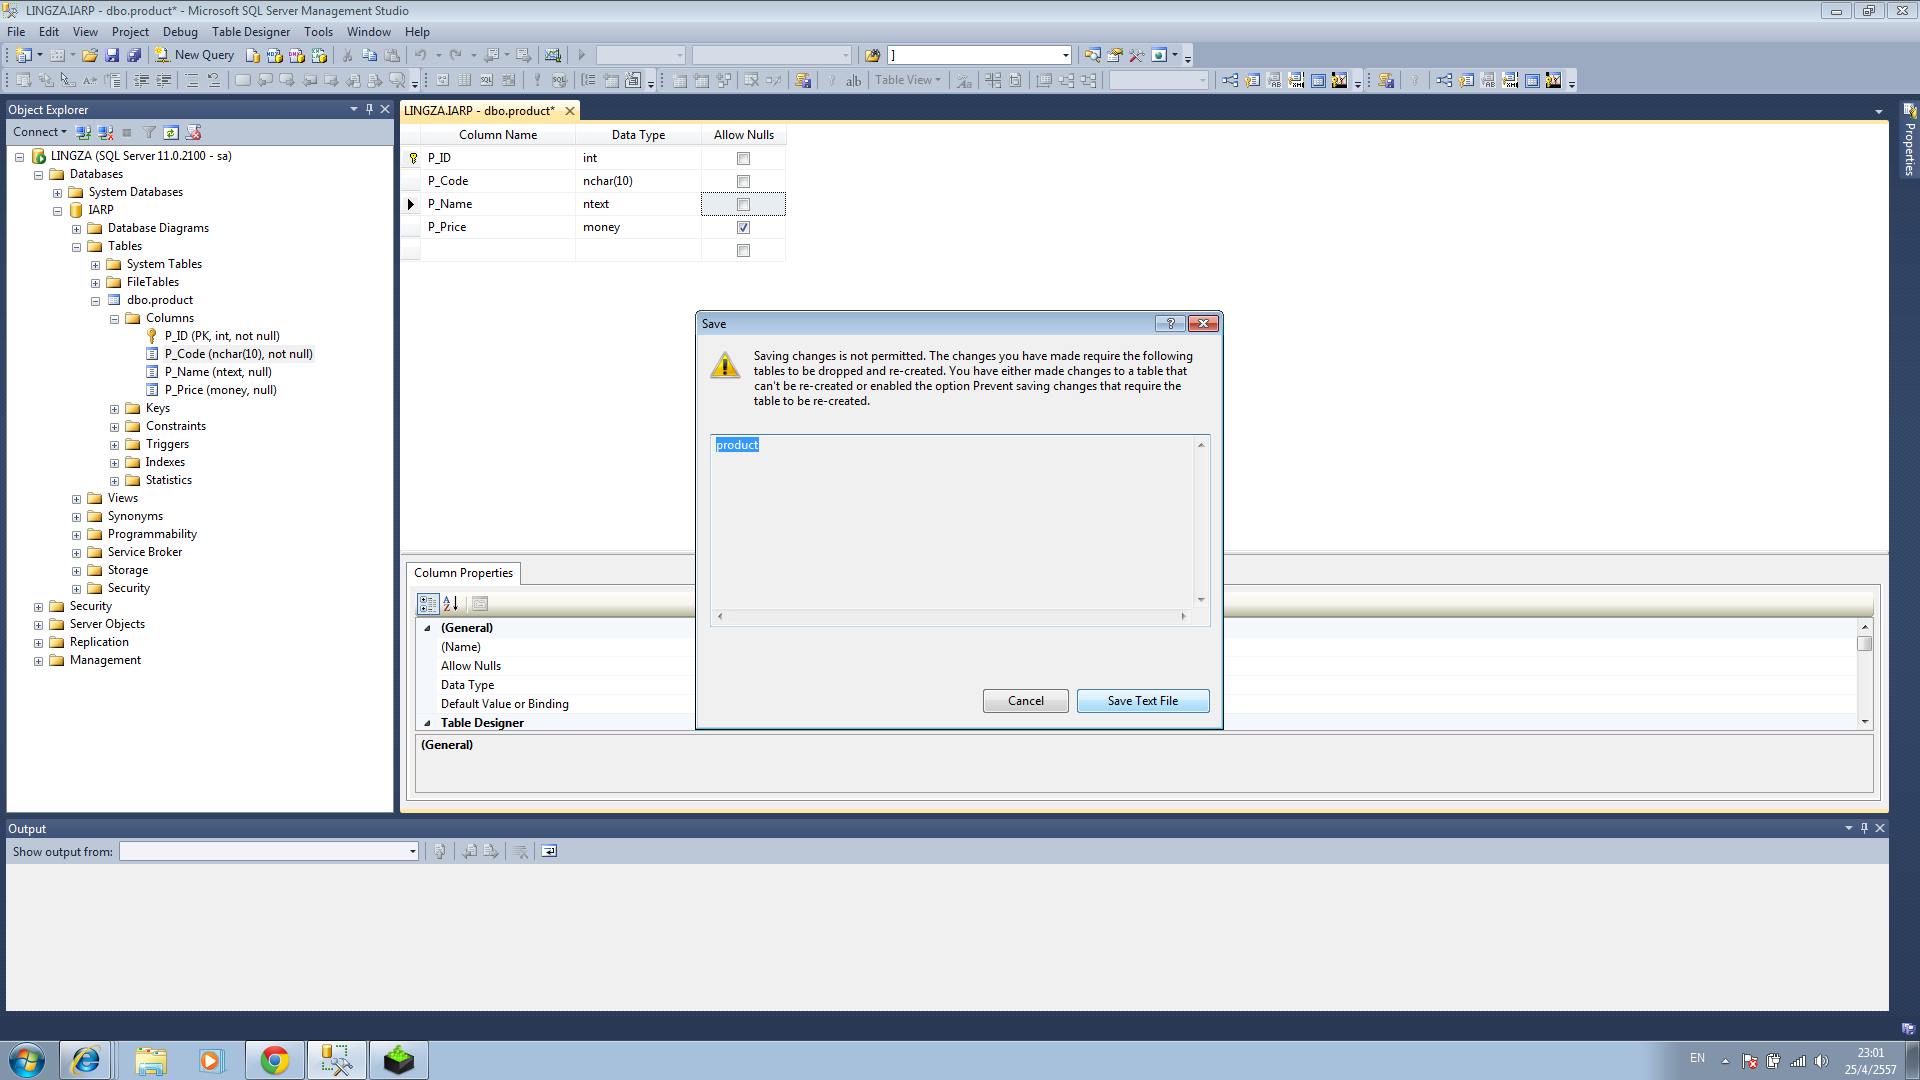Click the Analysis Services DMX Query icon

click(x=297, y=55)
